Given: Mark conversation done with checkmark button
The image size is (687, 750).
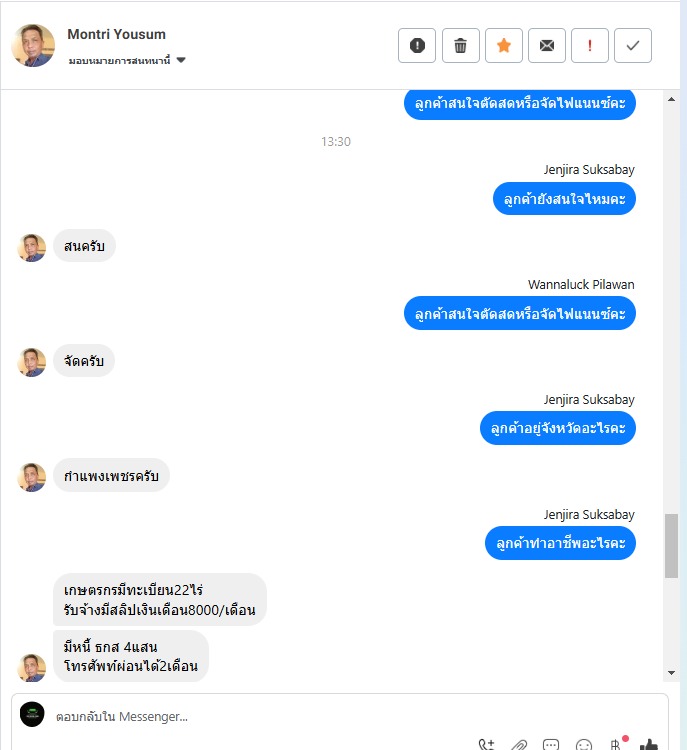Looking at the screenshot, I should pyautogui.click(x=632, y=45).
